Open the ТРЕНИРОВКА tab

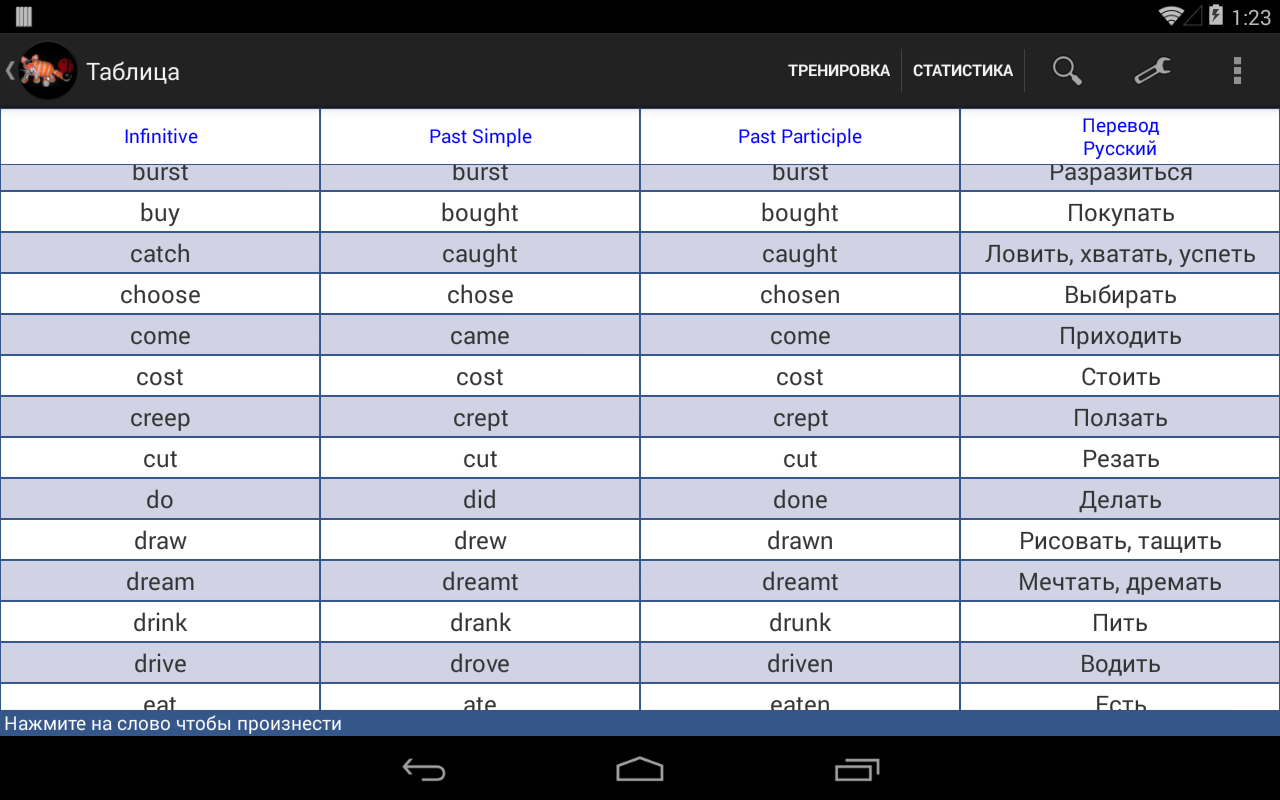pyautogui.click(x=838, y=71)
